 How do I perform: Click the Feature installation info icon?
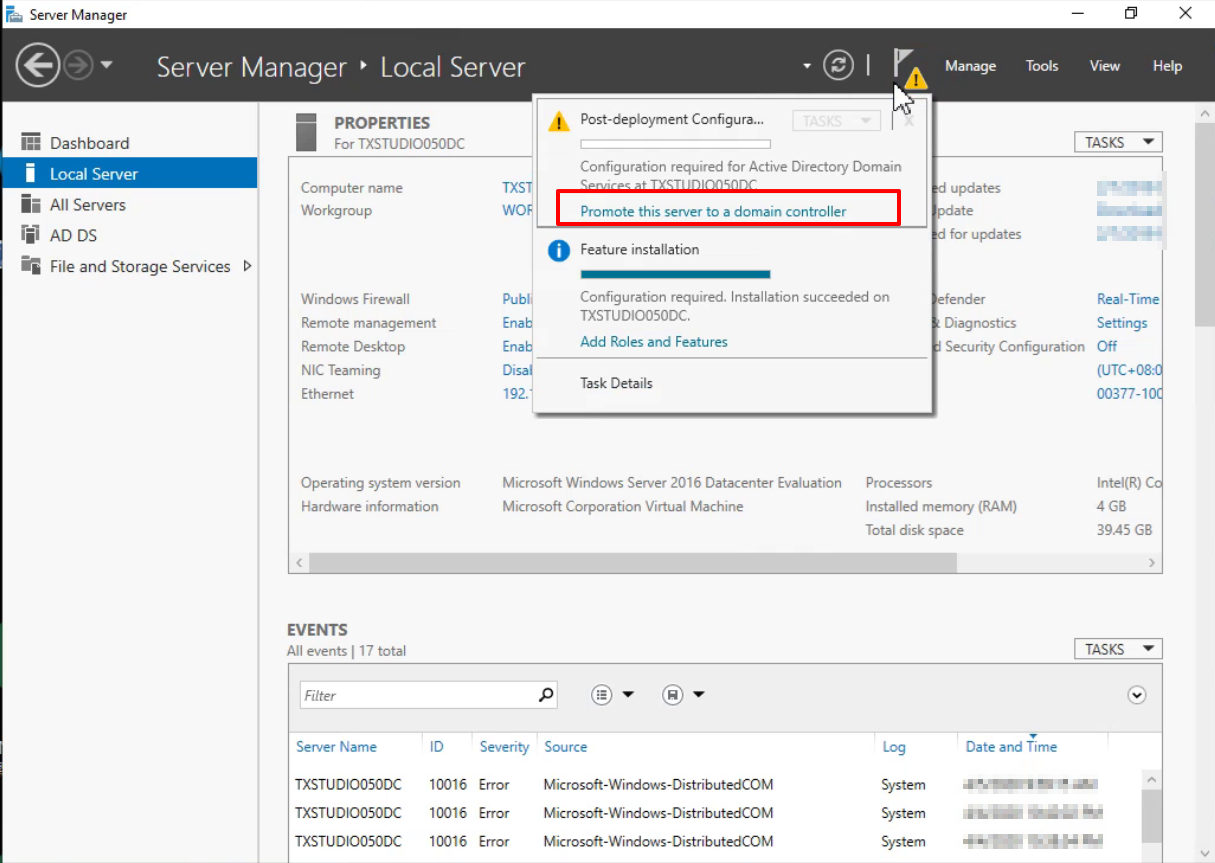(x=558, y=250)
